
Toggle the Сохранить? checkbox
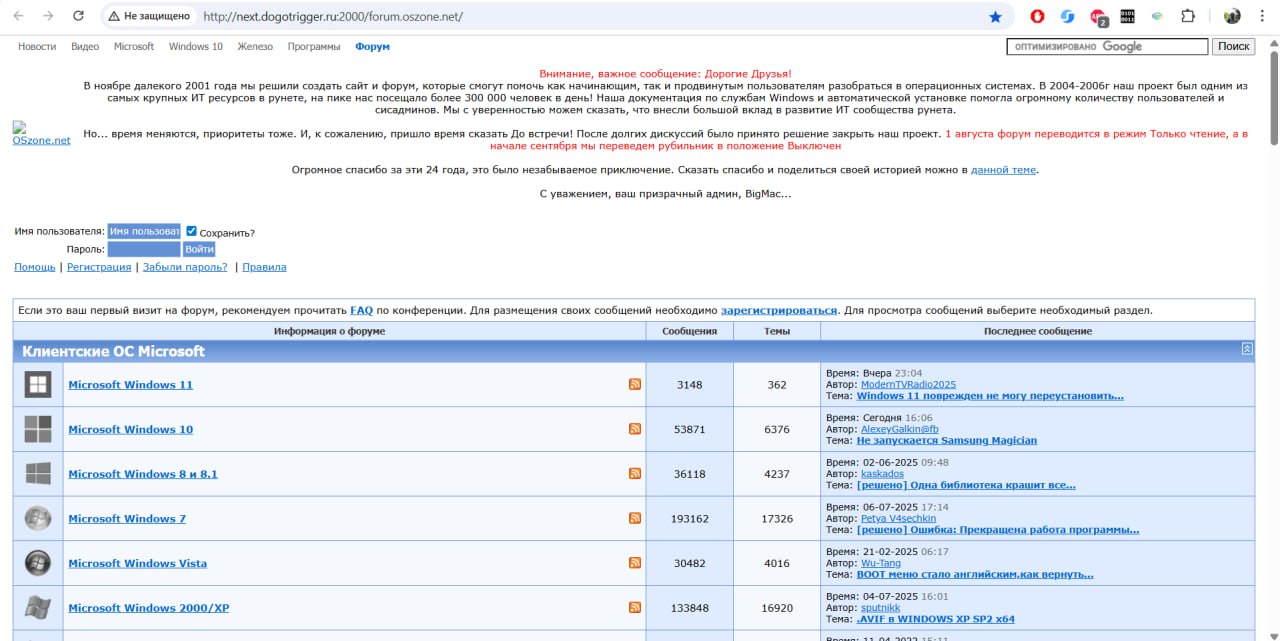[x=192, y=231]
